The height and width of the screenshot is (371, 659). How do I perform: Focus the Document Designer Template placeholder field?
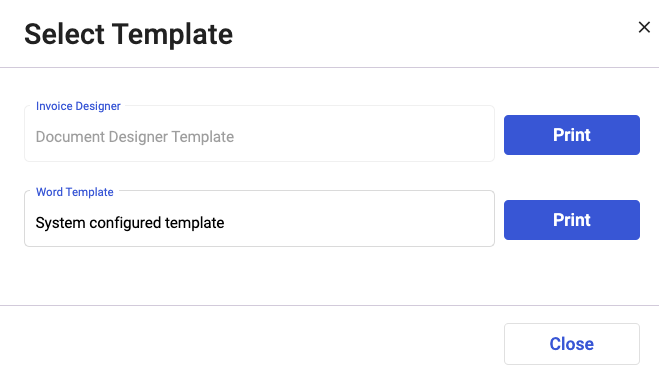click(x=259, y=134)
